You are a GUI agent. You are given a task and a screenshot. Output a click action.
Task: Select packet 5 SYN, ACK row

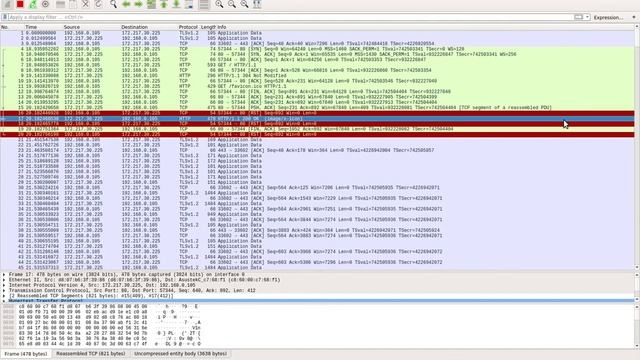(317, 54)
